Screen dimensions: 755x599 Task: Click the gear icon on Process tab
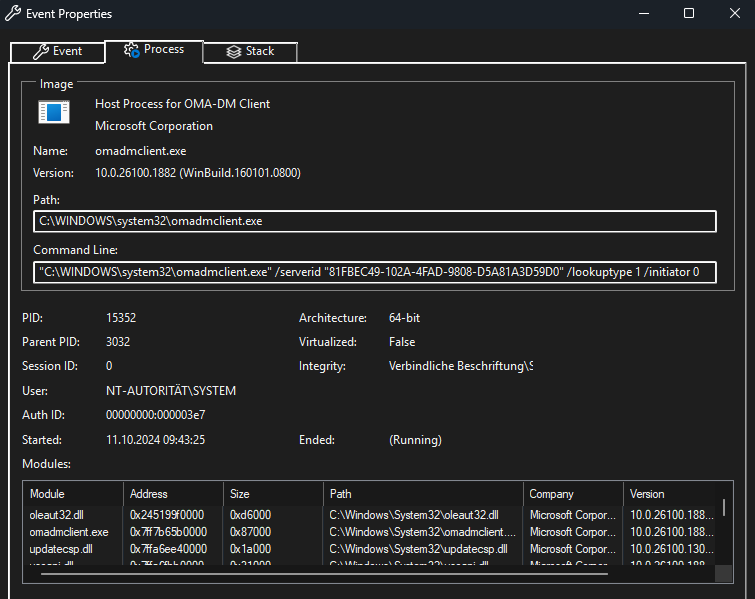pyautogui.click(x=131, y=50)
